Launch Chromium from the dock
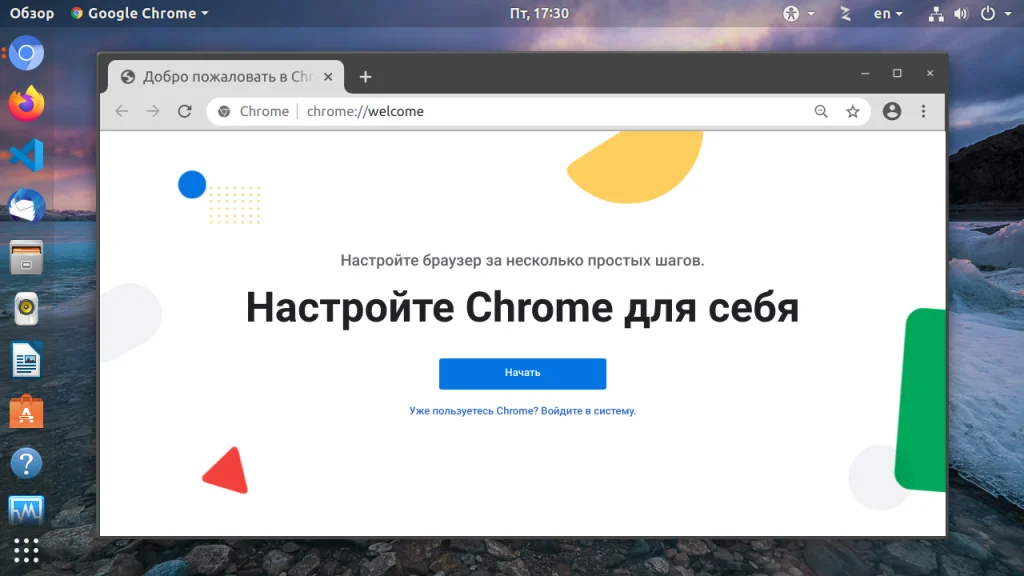 tap(26, 53)
